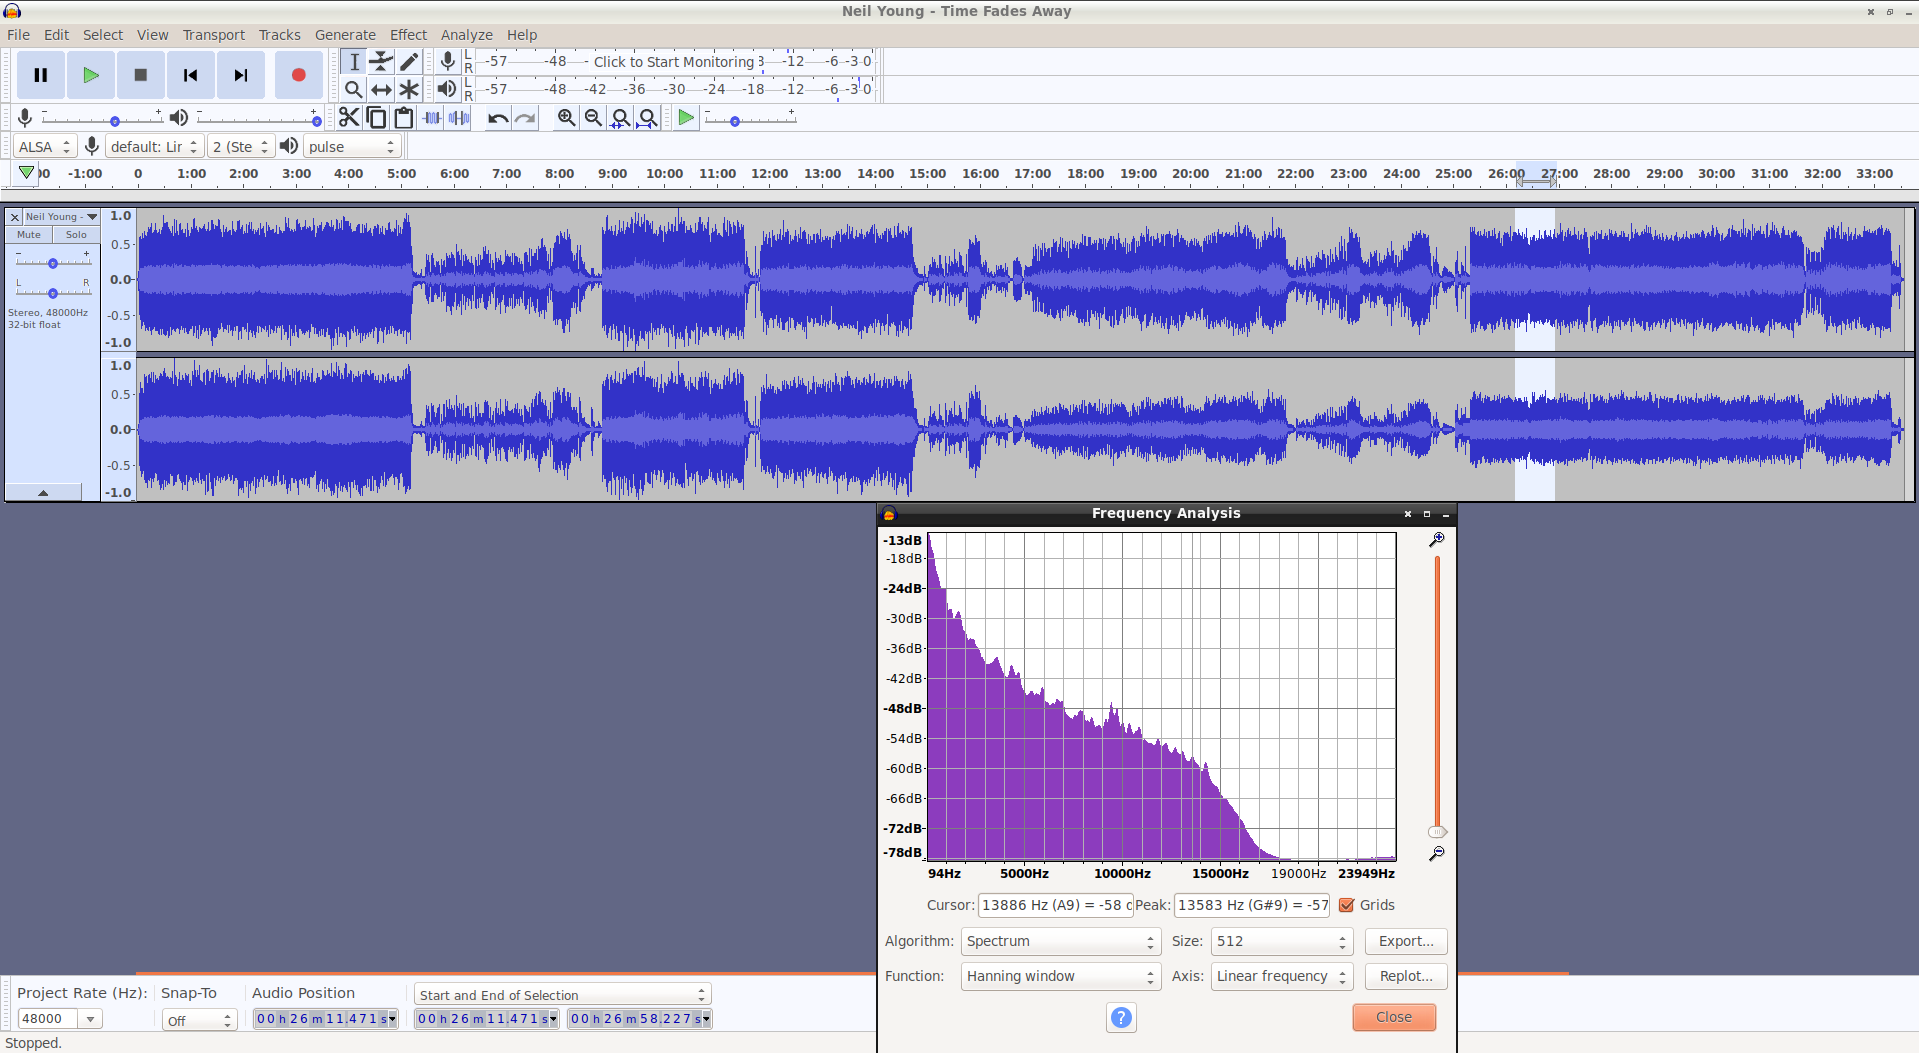Image resolution: width=1919 pixels, height=1053 pixels.
Task: Click the Replot... button
Action: point(1406,976)
